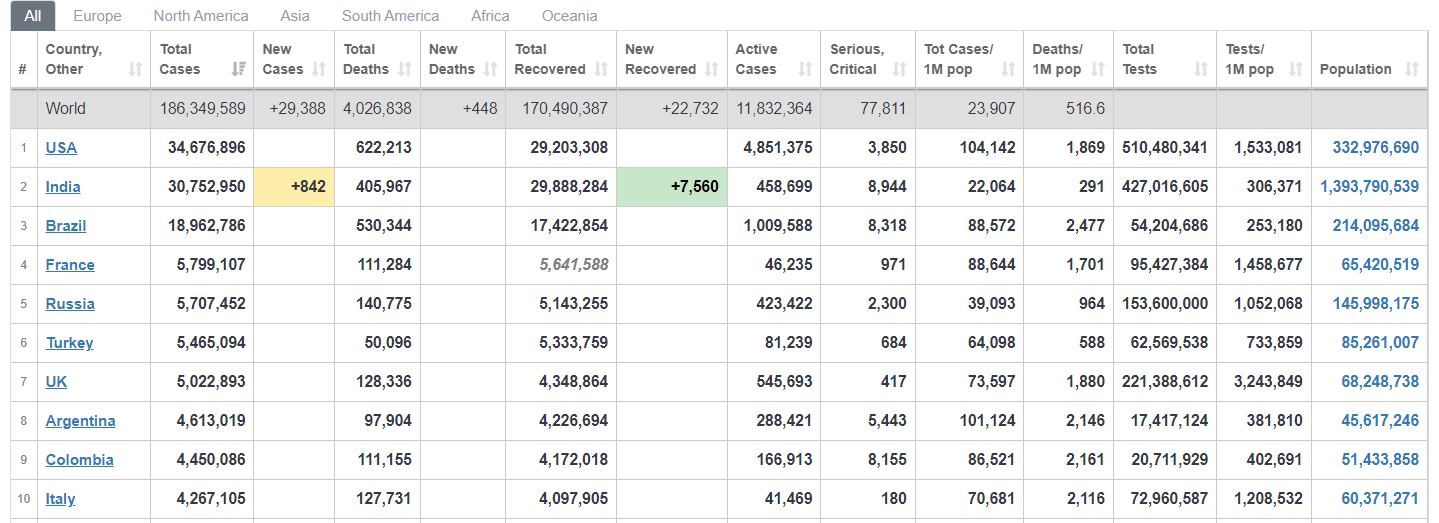
Task: Click sort icon in Country, Other header
Action: 135,69
